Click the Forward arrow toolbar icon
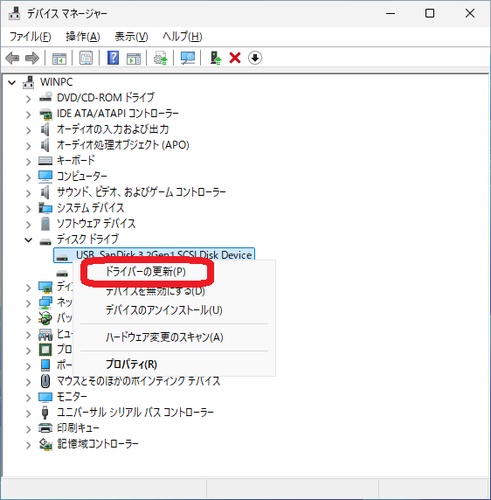The width and height of the screenshot is (491, 500). click(x=32, y=58)
